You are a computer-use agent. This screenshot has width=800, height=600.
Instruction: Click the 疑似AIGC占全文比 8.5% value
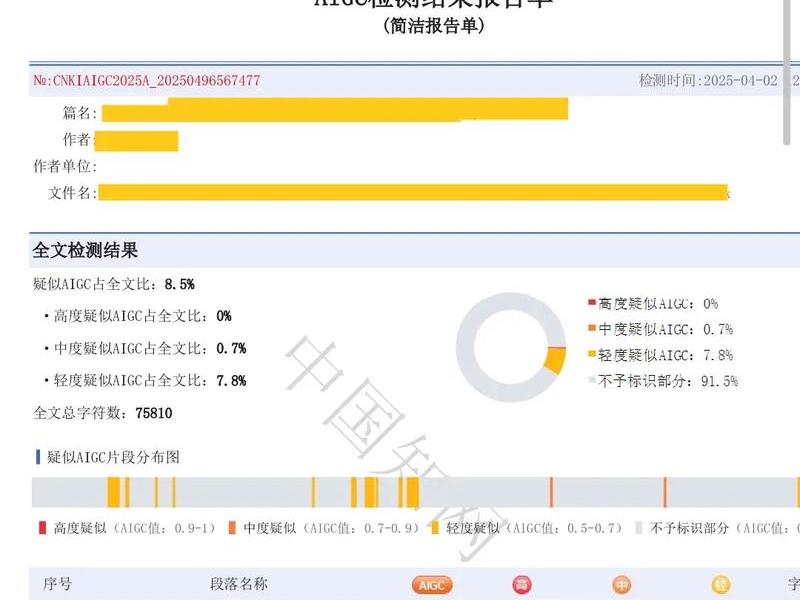[180, 284]
